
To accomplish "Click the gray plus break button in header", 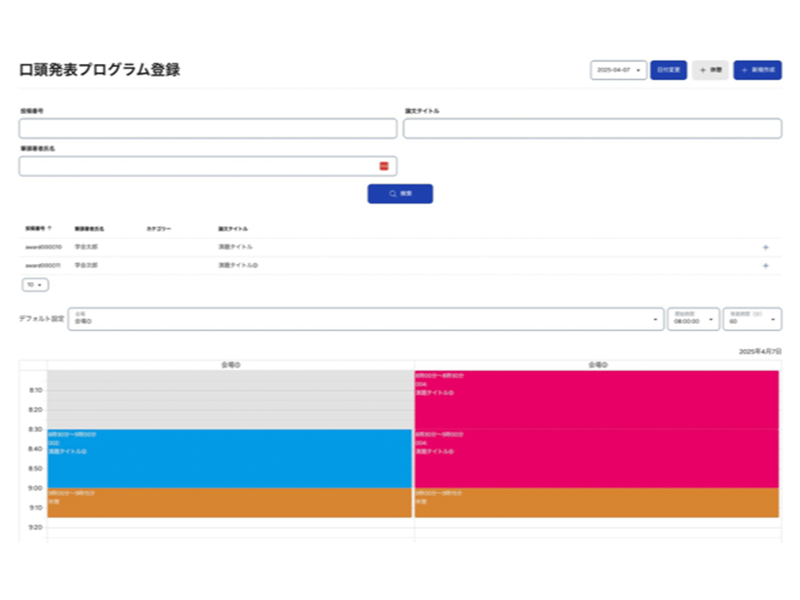I will point(710,70).
